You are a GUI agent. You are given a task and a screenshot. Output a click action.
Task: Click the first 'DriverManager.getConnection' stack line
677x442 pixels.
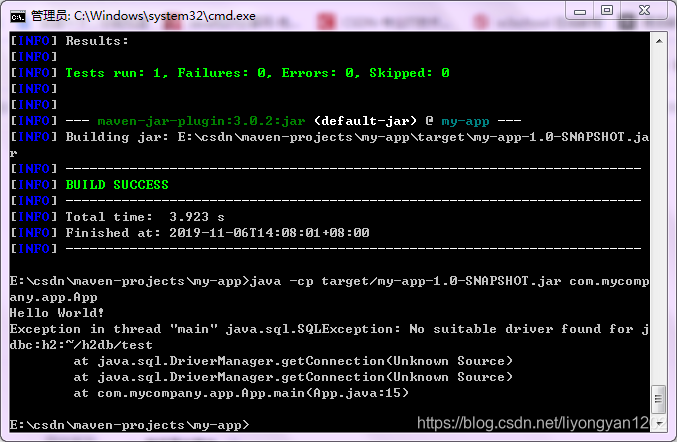(293, 361)
